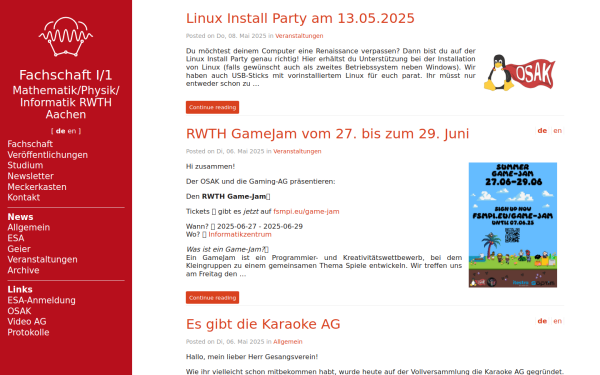Screen dimensions: 600x375
Task: Click 'Der OSAK und die Gaming-AG präsentieren:' line
Action: click(x=261, y=181)
